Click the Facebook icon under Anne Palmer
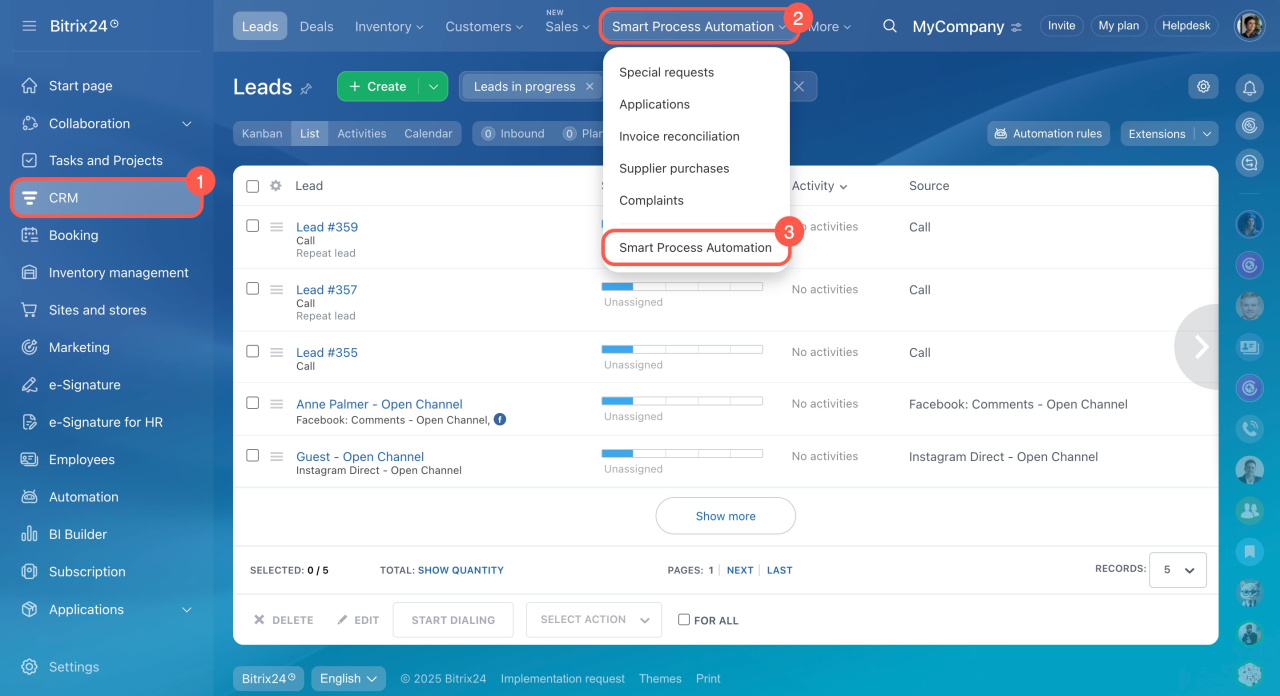Viewport: 1280px width, 696px height. click(500, 420)
